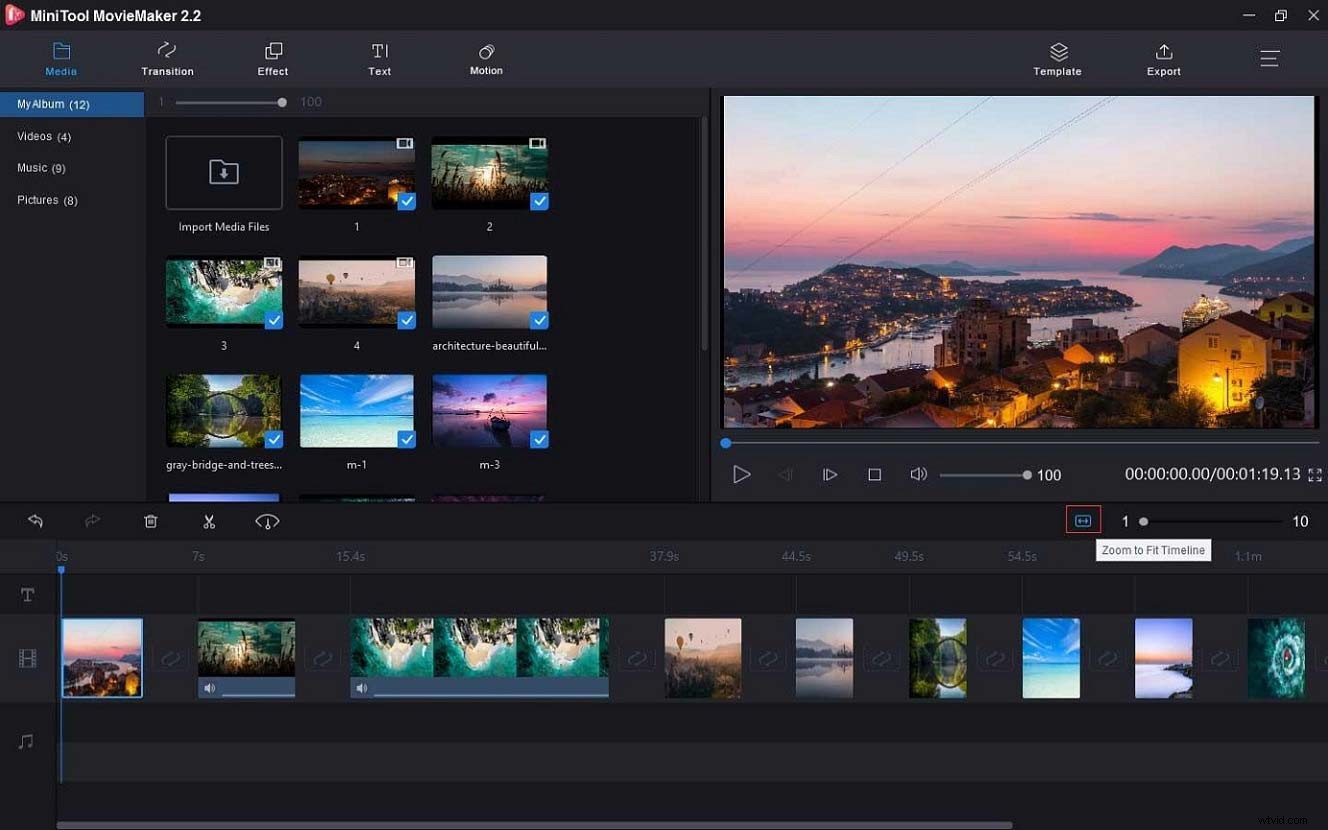This screenshot has width=1328, height=830.
Task: Open the Effect panel
Action: [x=272, y=58]
